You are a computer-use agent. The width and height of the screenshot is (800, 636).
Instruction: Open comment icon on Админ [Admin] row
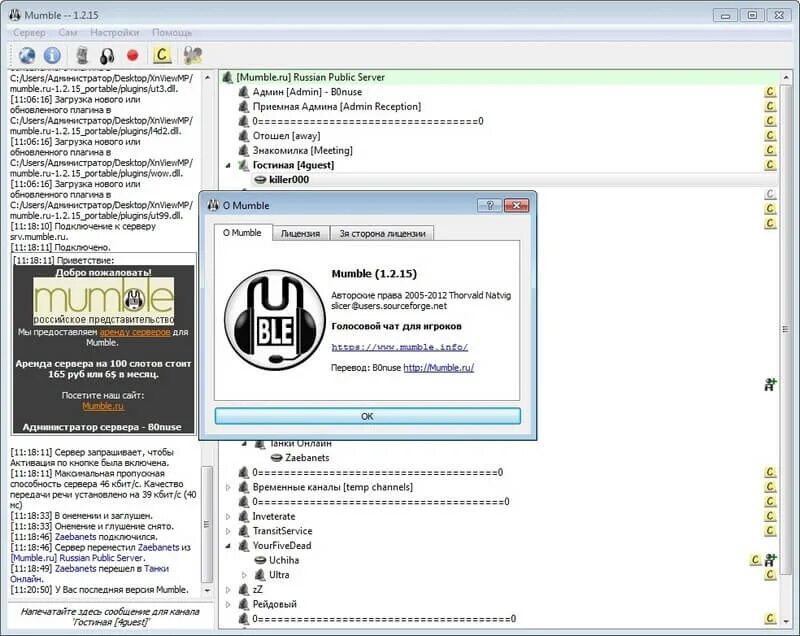770,92
